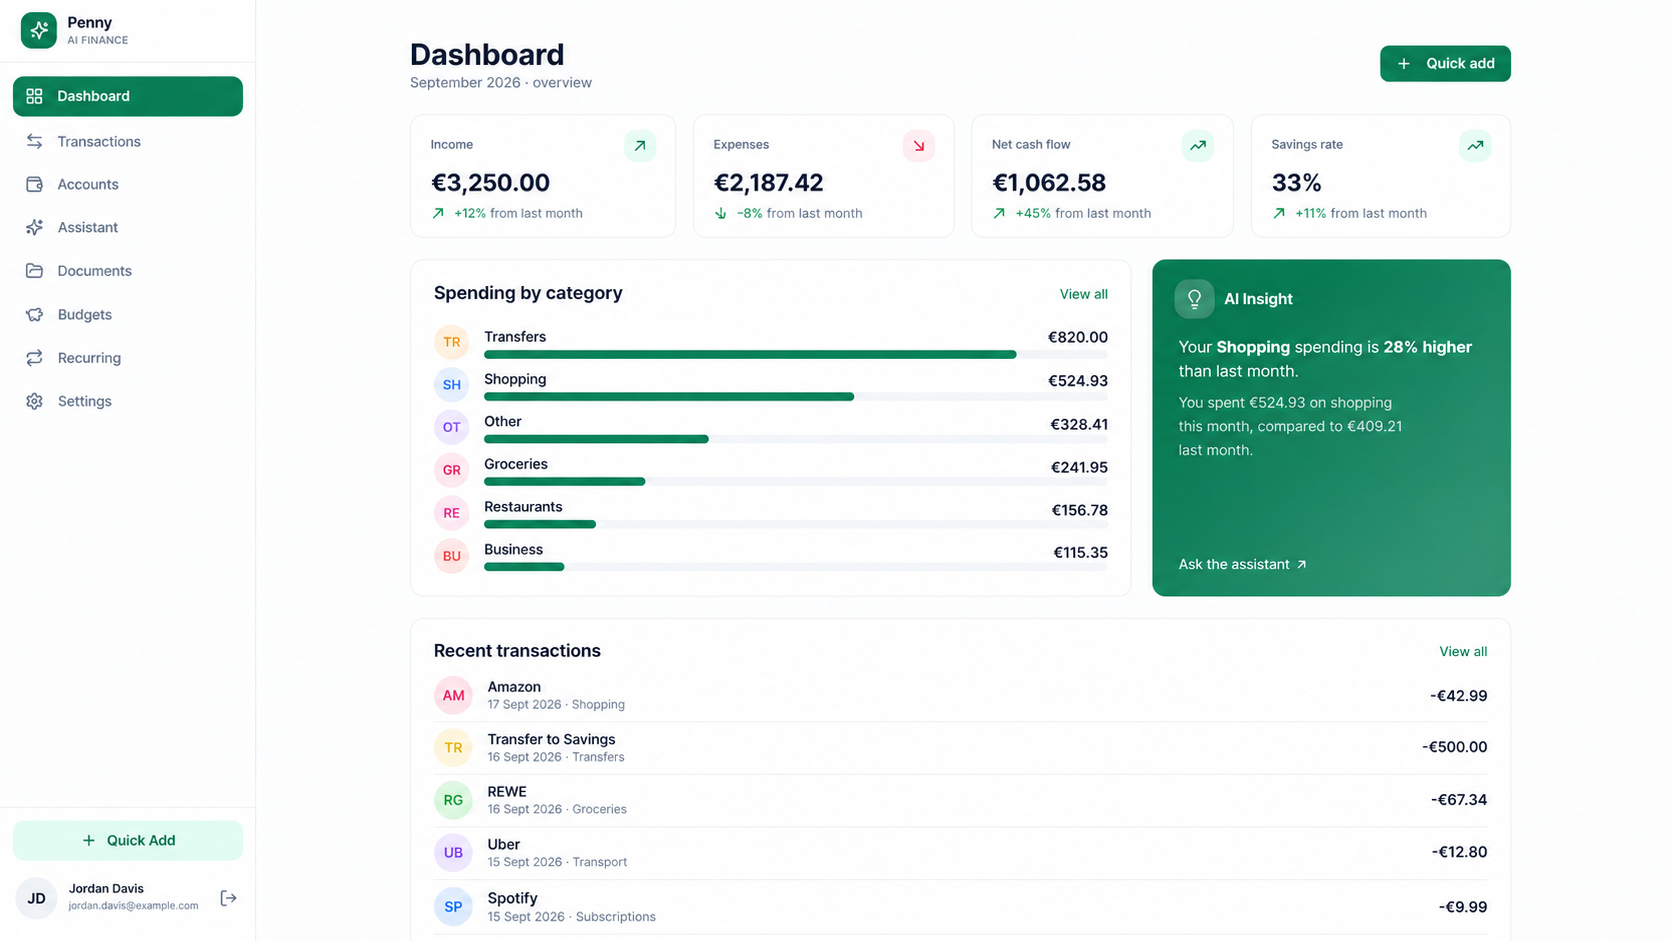Click the UB Uber transaction avatar

pyautogui.click(x=453, y=852)
